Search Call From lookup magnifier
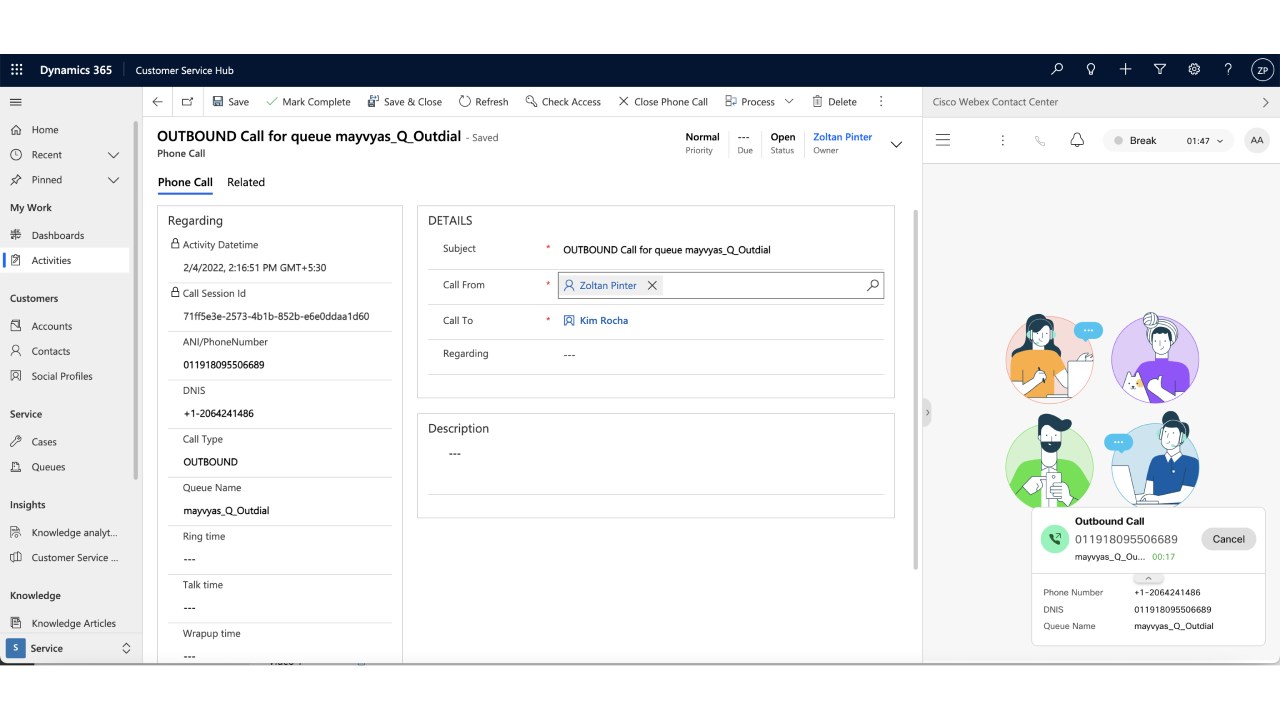The image size is (1280, 720). [873, 286]
